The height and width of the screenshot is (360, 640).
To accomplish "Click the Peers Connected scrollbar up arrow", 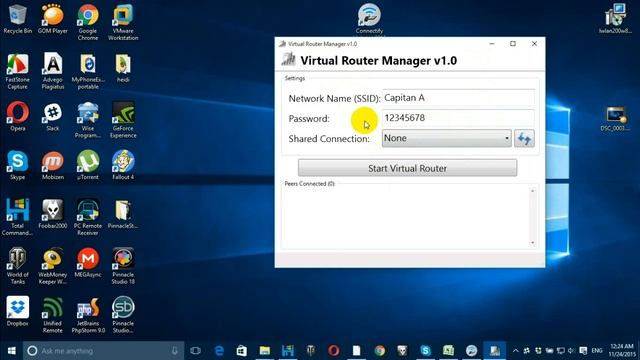I will coord(532,191).
